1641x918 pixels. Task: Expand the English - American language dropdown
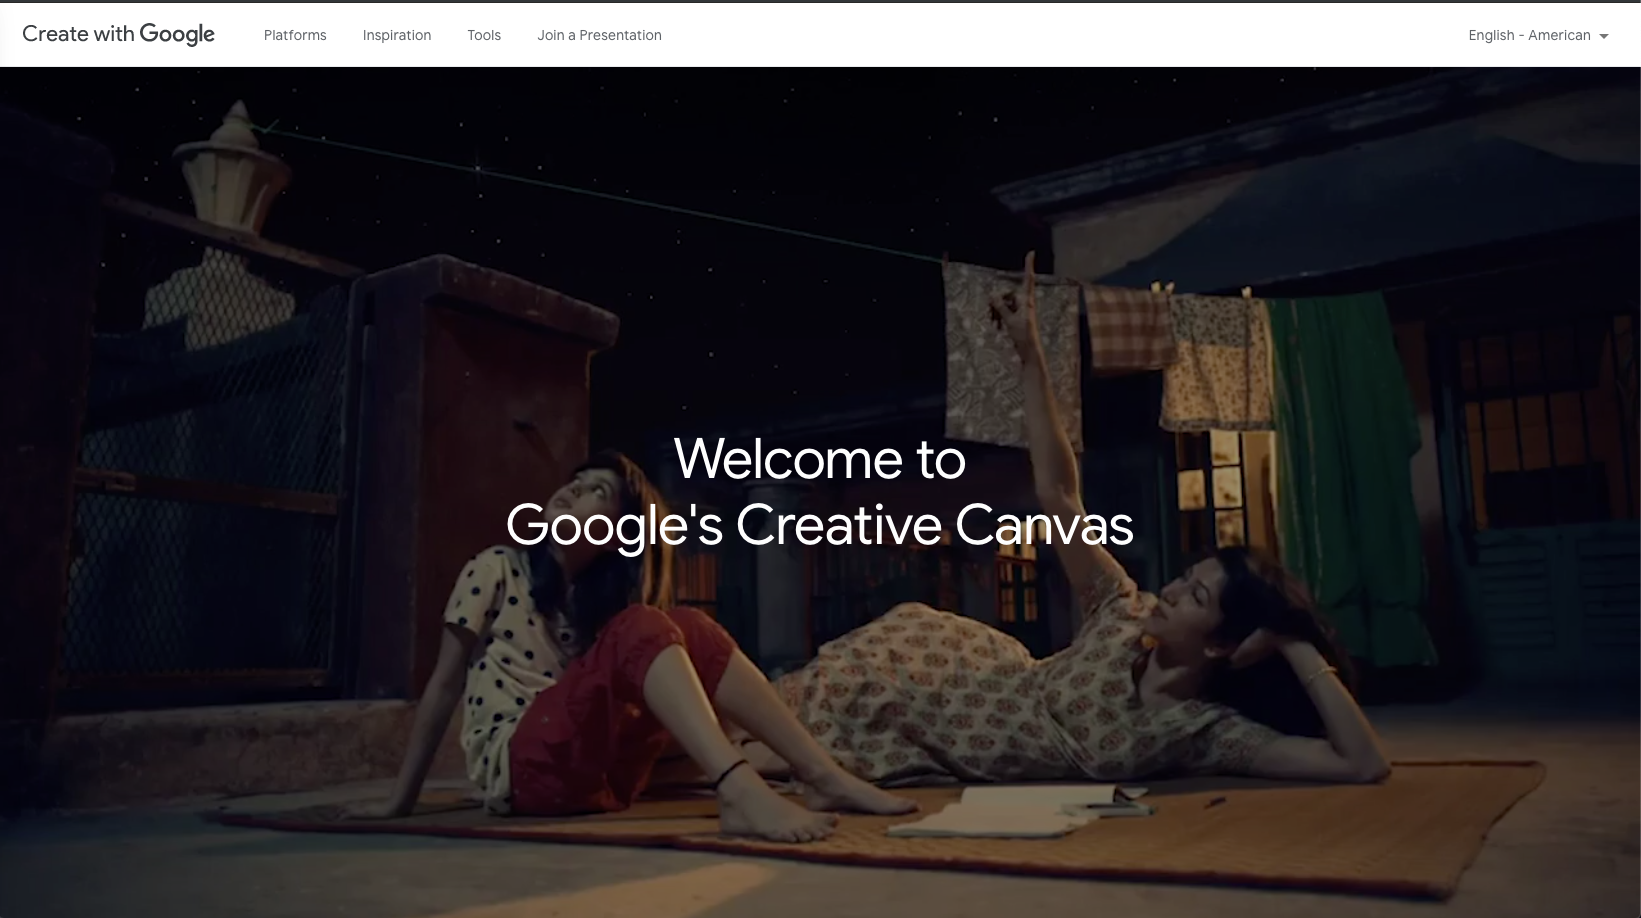pos(1538,35)
